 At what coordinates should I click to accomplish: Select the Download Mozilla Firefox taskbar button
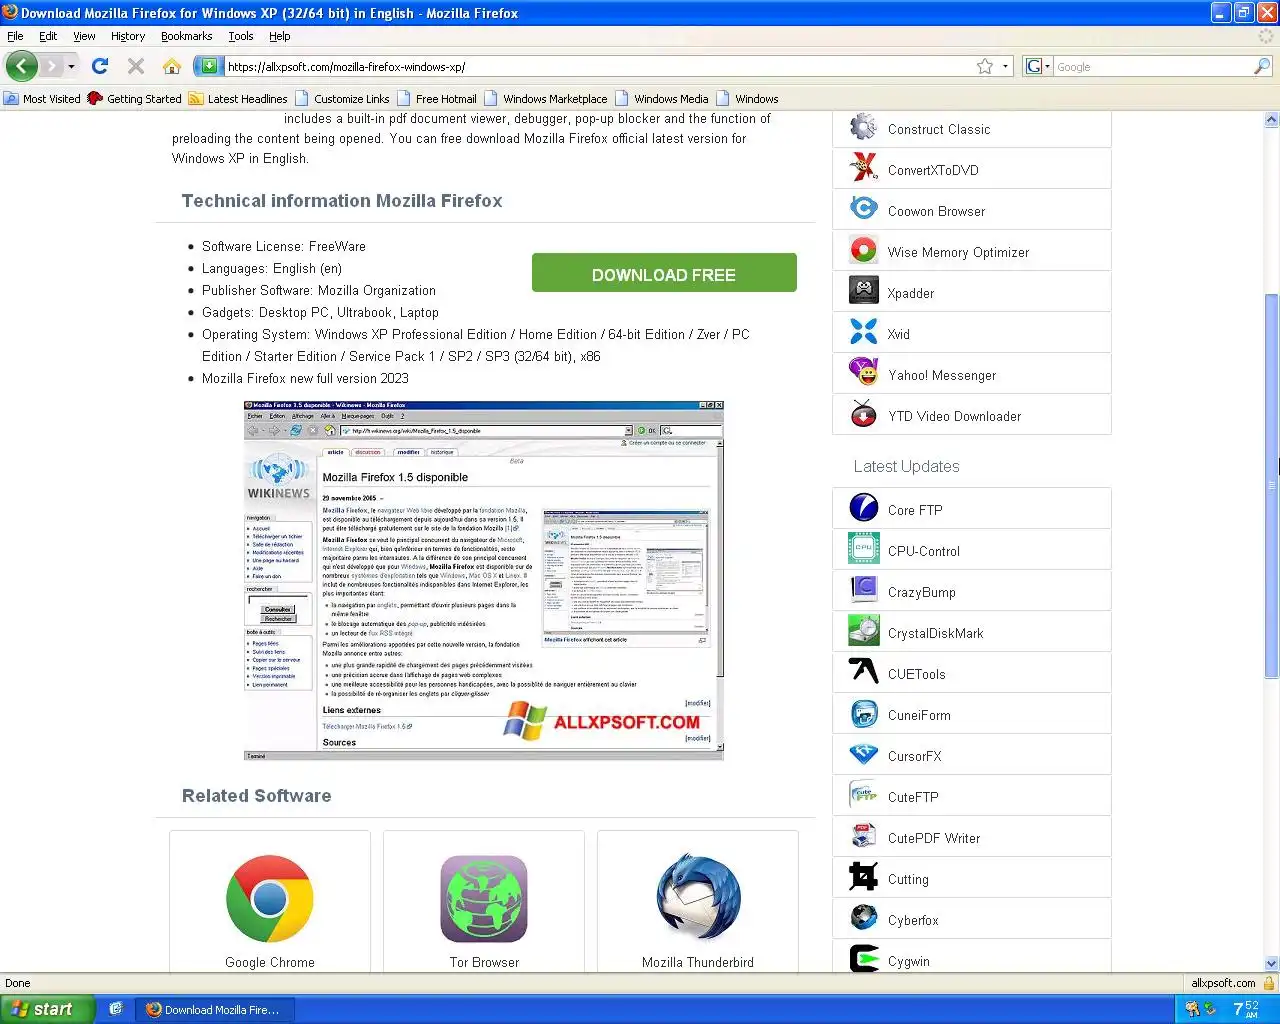point(216,1009)
